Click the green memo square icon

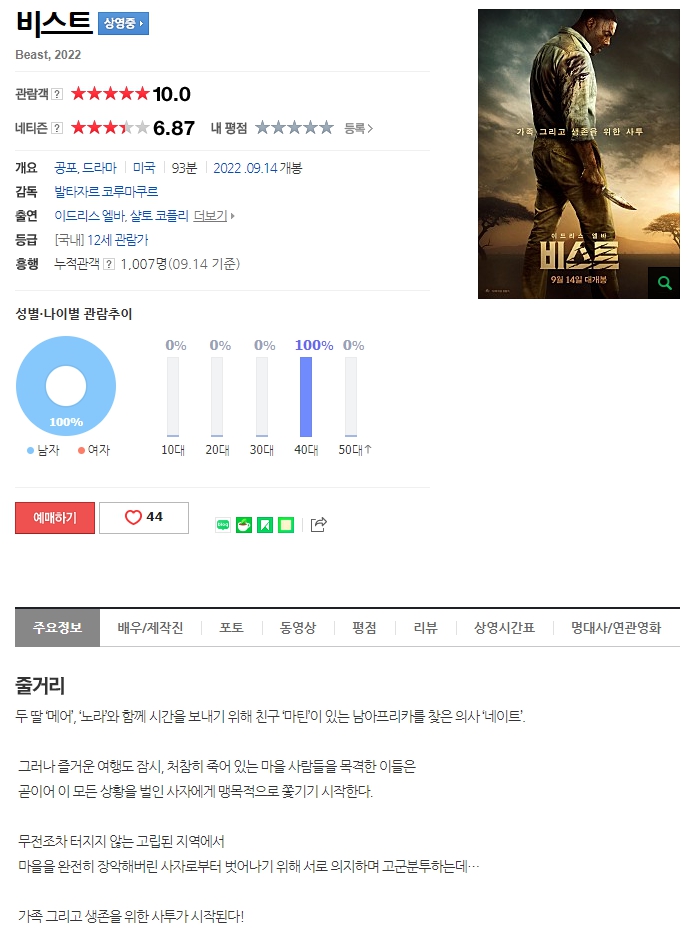click(286, 525)
